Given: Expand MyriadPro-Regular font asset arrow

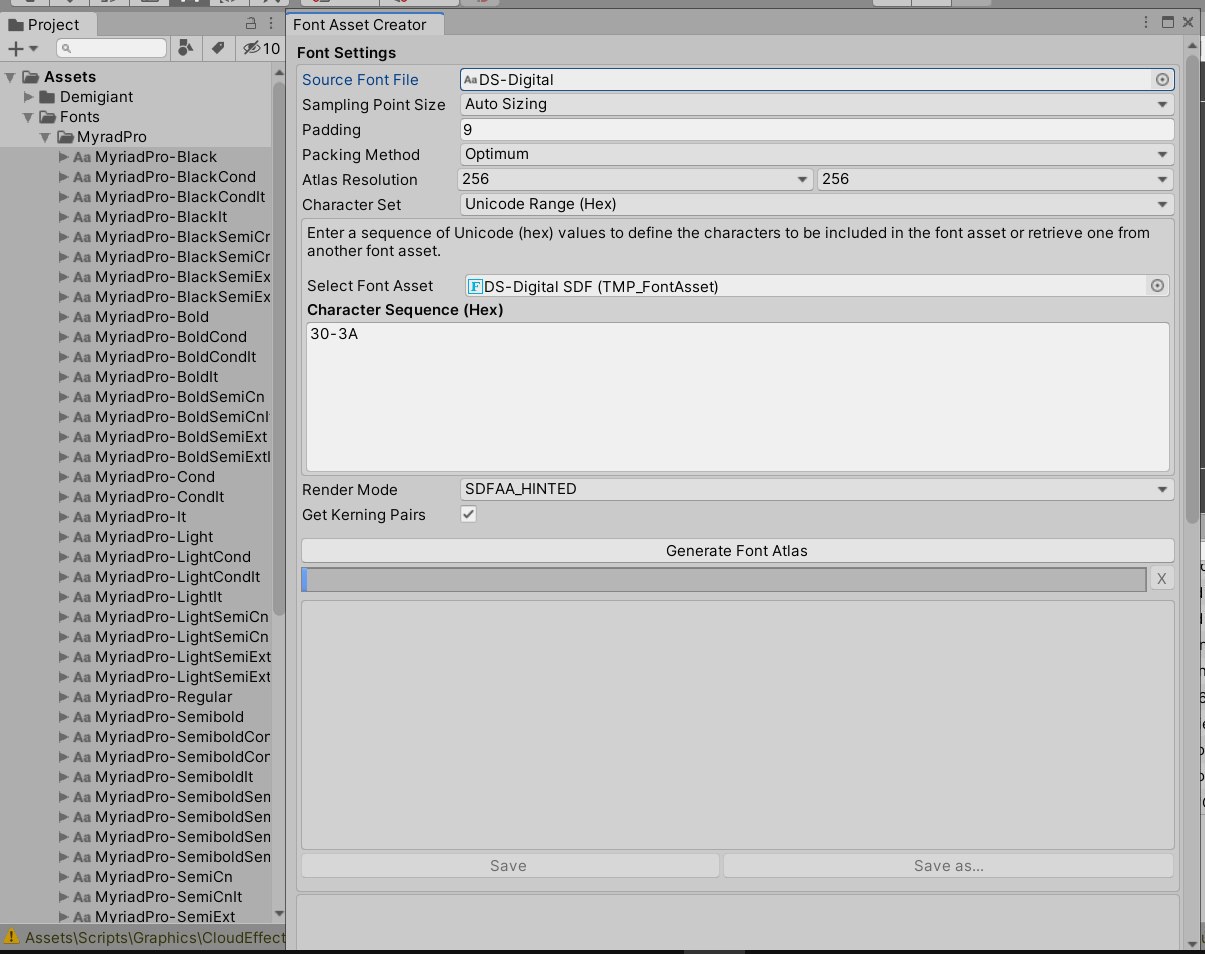Looking at the screenshot, I should [x=63, y=697].
